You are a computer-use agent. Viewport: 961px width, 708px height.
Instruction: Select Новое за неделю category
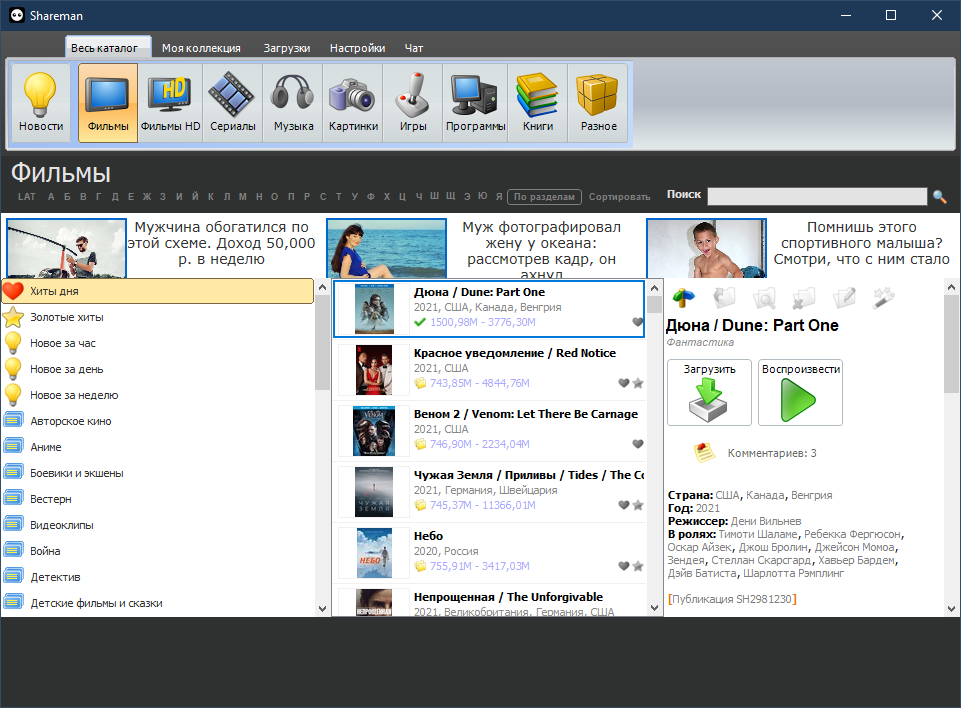click(158, 395)
